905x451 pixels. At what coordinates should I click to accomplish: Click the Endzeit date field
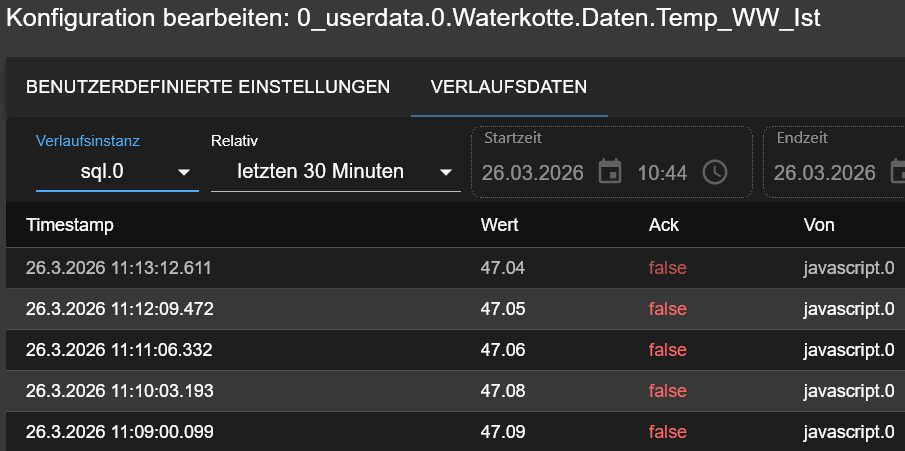pyautogui.click(x=825, y=172)
